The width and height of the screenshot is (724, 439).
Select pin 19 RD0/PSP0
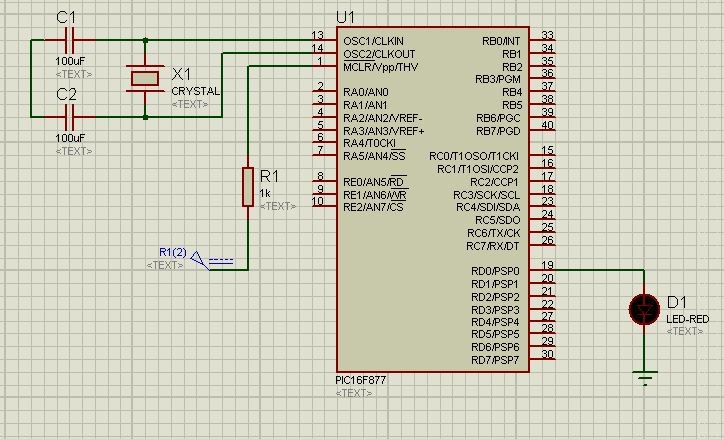(x=543, y=270)
